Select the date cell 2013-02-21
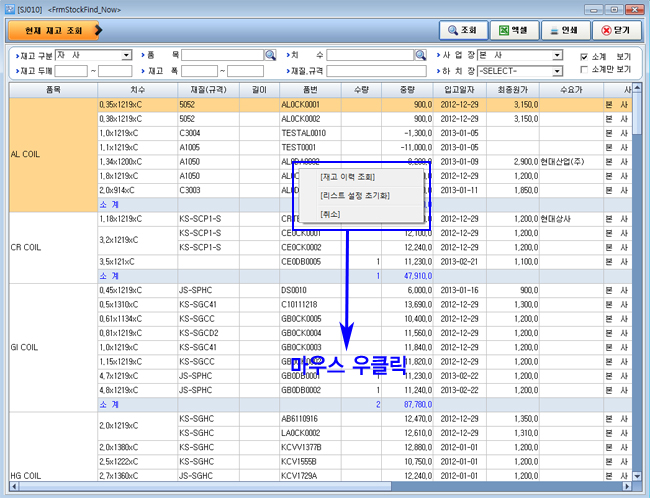 [460, 262]
